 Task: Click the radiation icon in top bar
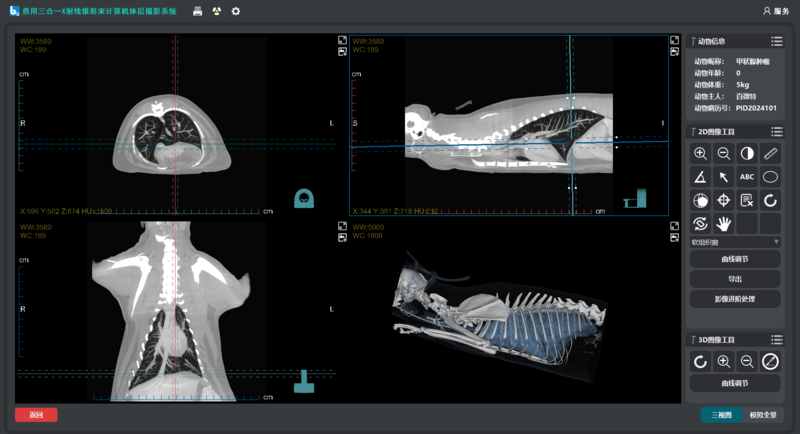(217, 11)
